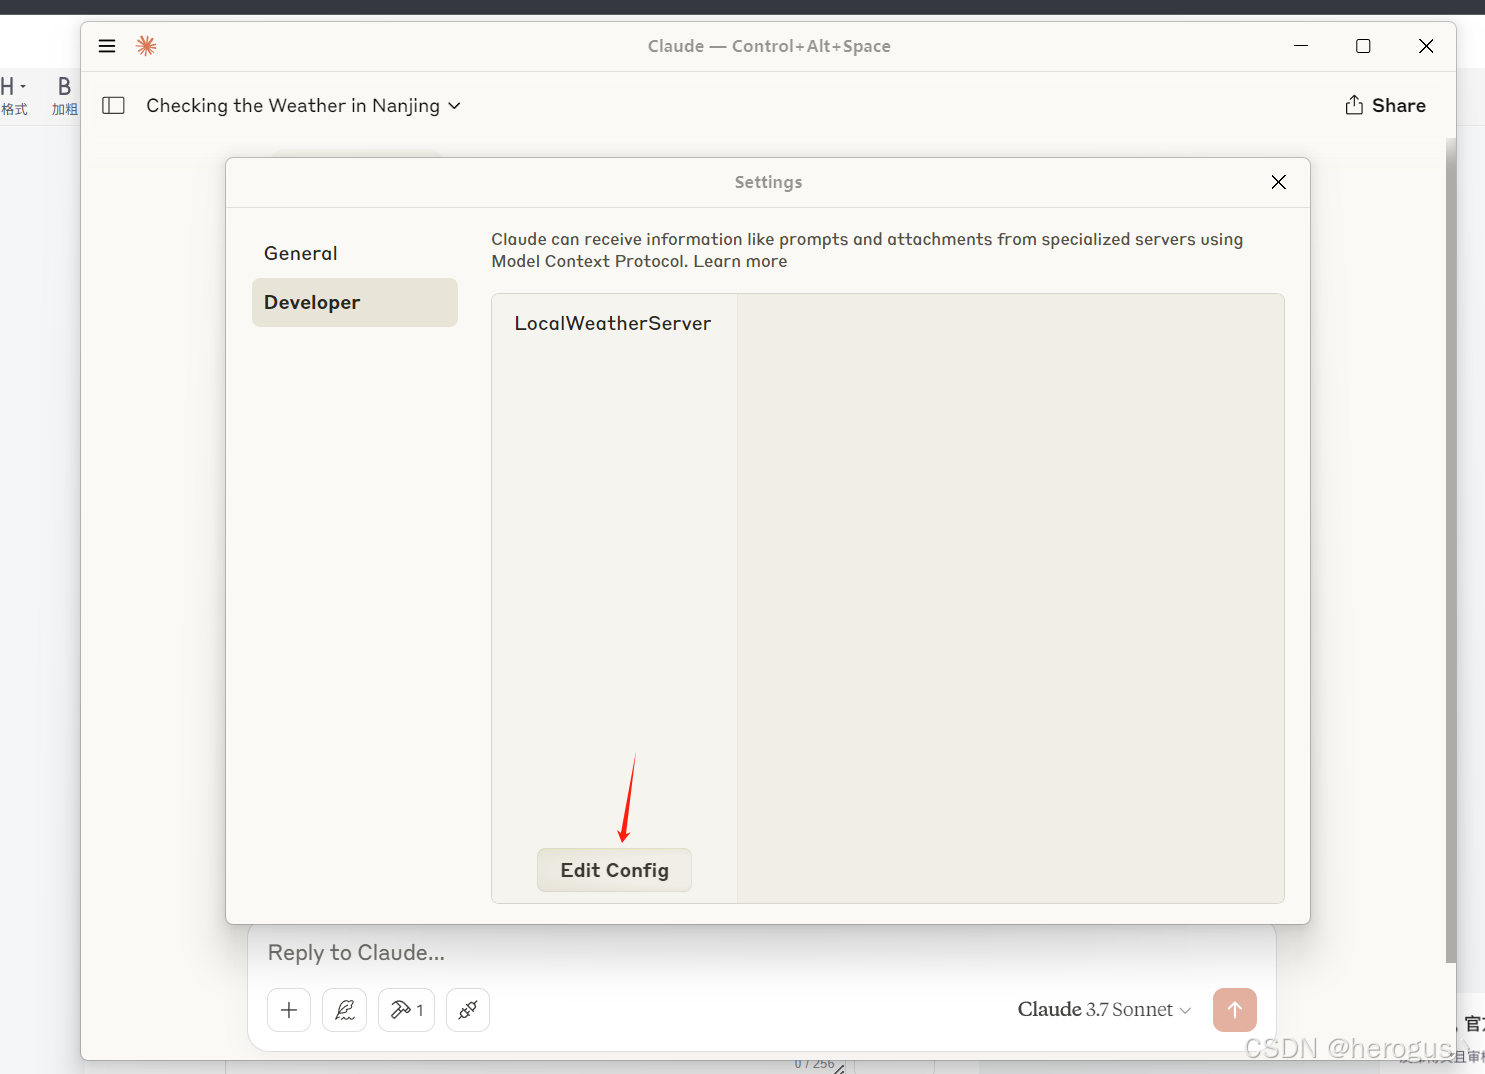Click the plug connector icon
The width and height of the screenshot is (1485, 1074).
(x=468, y=1010)
